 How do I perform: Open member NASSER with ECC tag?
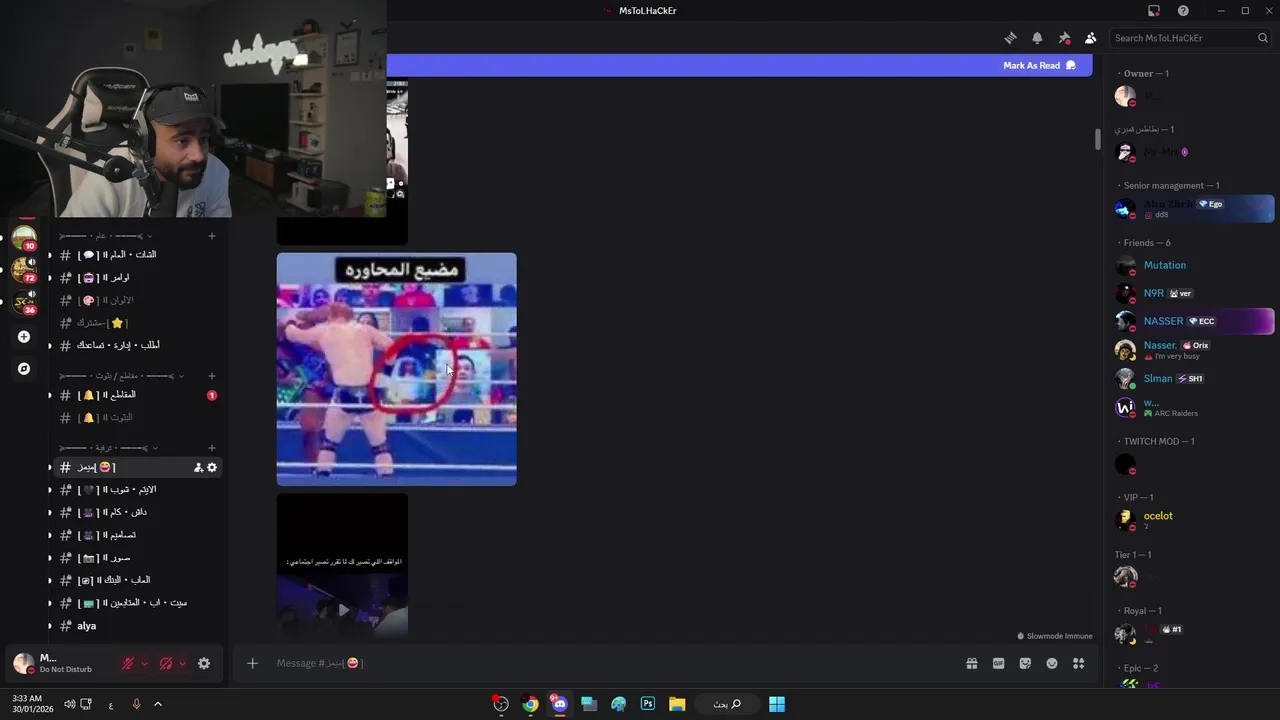1193,321
